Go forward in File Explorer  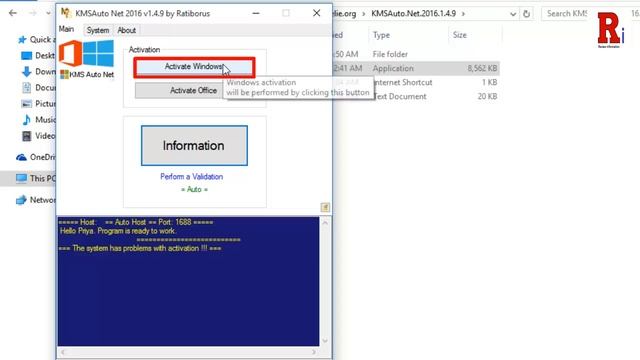pos(33,13)
